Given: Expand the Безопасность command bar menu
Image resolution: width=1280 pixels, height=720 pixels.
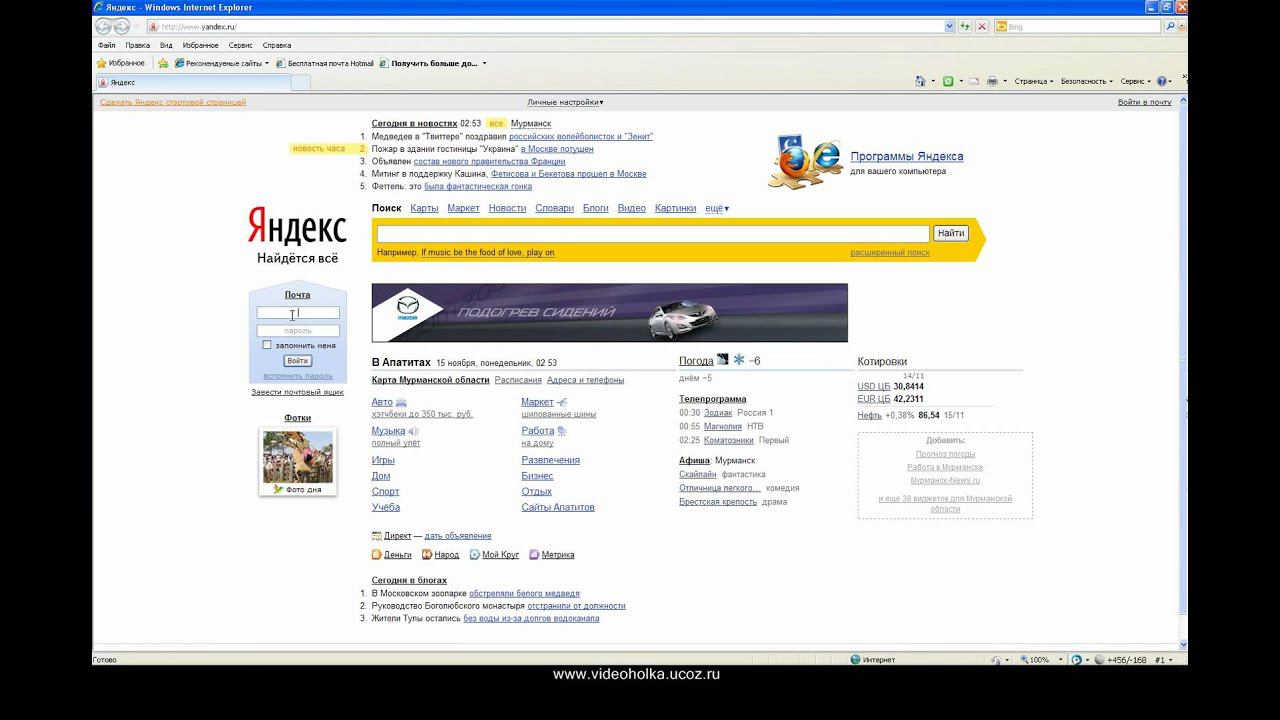Looking at the screenshot, I should pos(1087,81).
